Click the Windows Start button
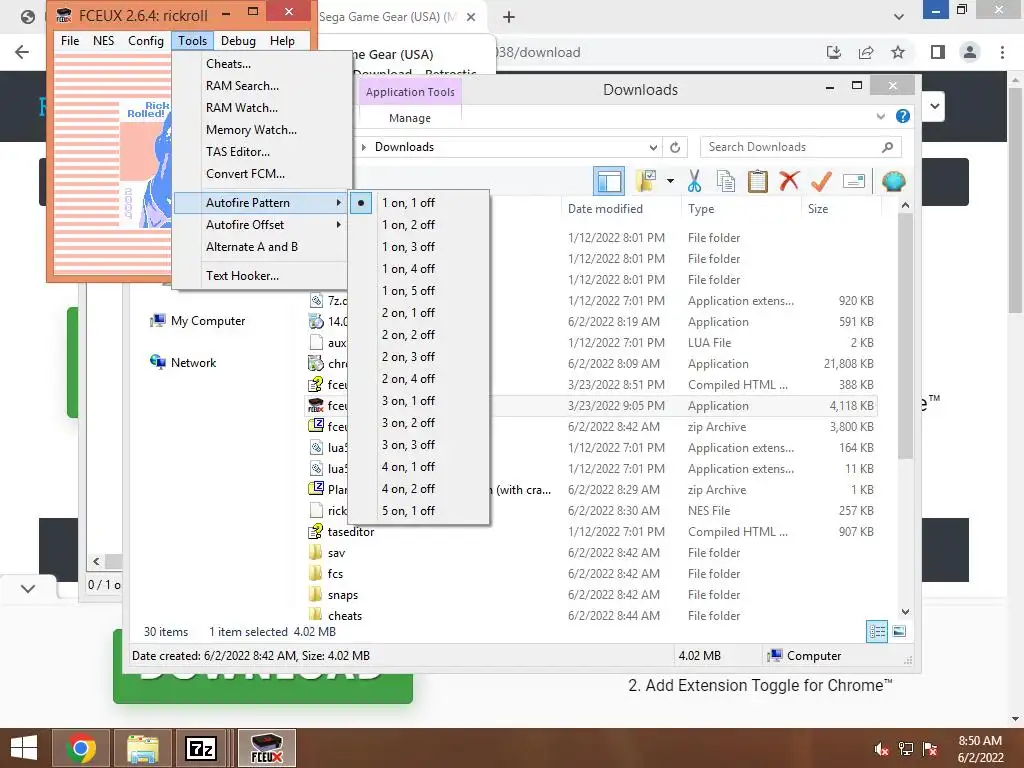The width and height of the screenshot is (1024, 768). 24,748
